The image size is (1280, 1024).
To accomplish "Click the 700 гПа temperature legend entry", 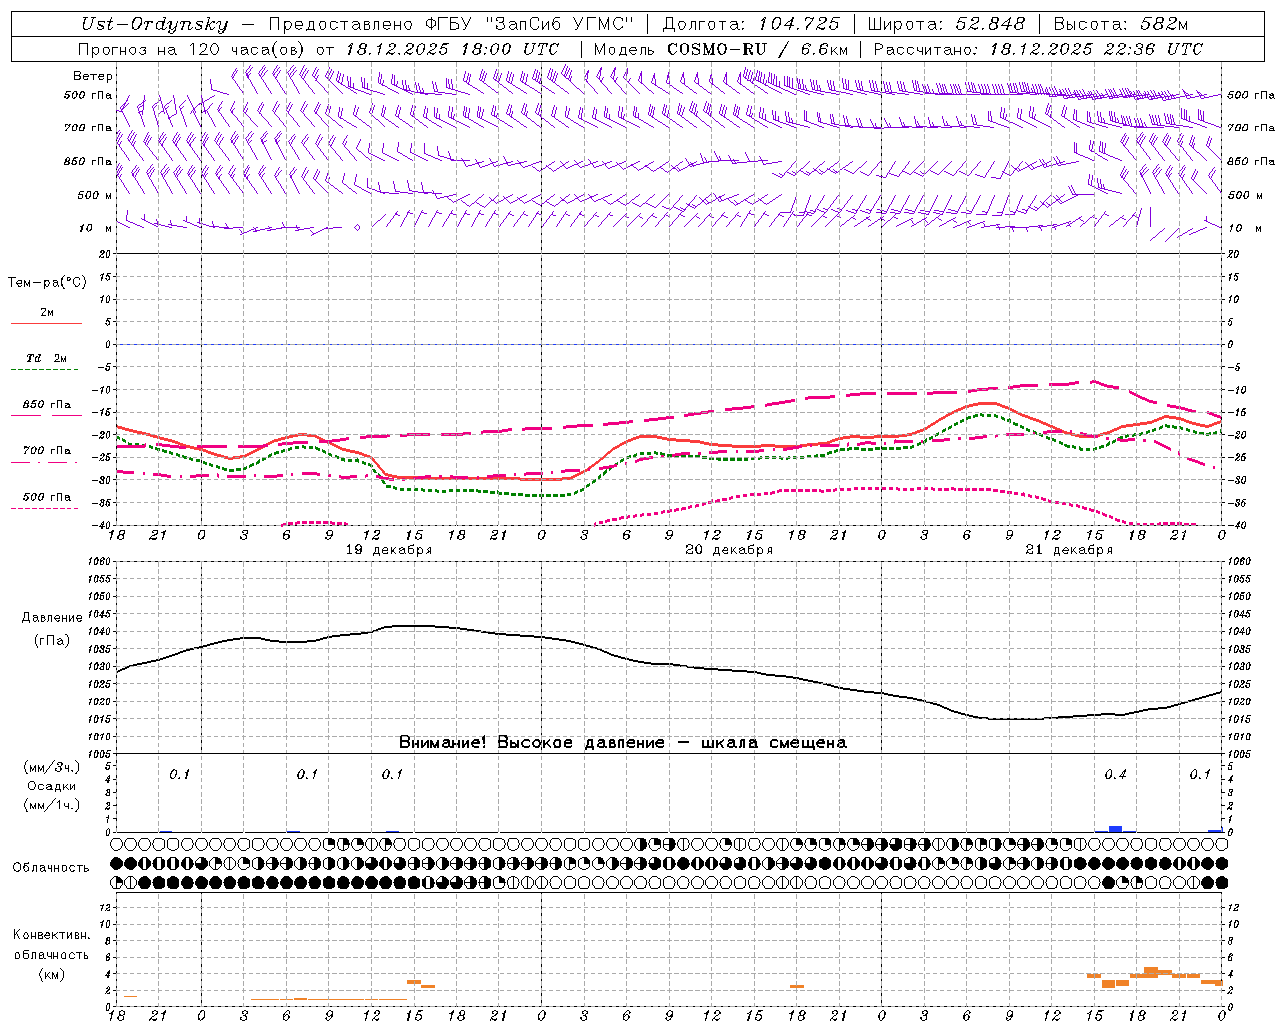I will [47, 451].
